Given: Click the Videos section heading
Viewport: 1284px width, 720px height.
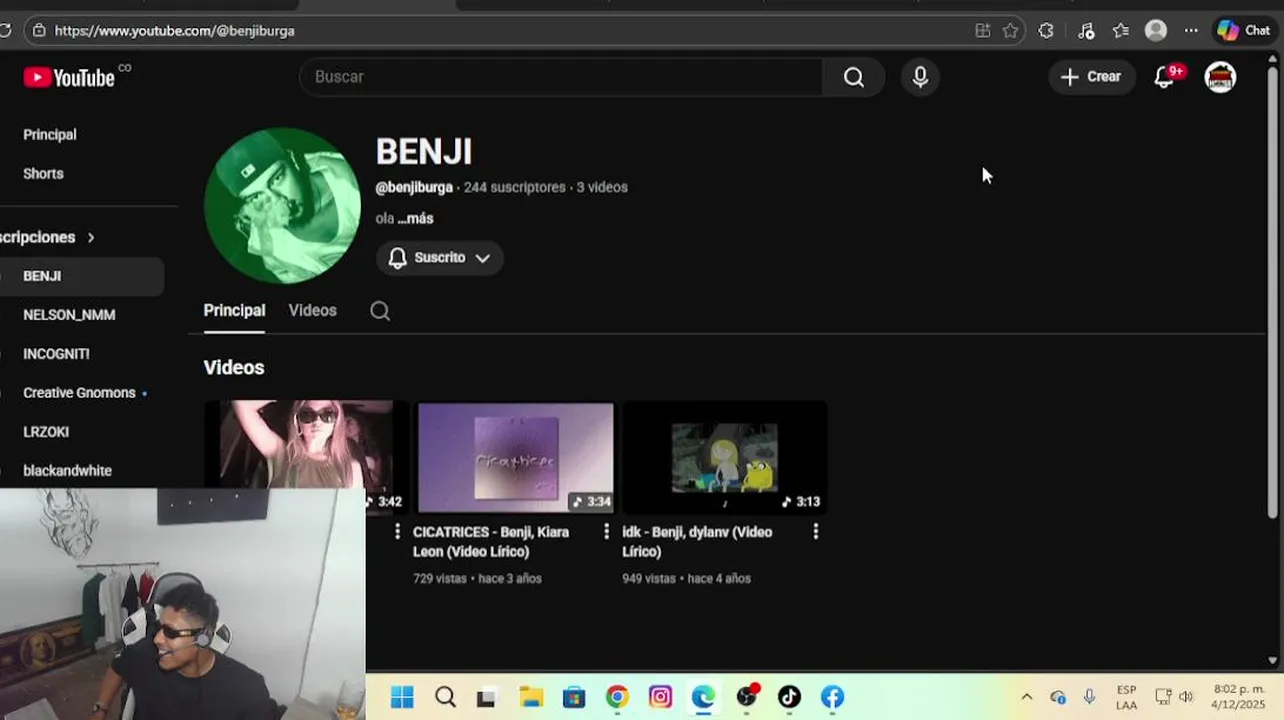Looking at the screenshot, I should [234, 368].
